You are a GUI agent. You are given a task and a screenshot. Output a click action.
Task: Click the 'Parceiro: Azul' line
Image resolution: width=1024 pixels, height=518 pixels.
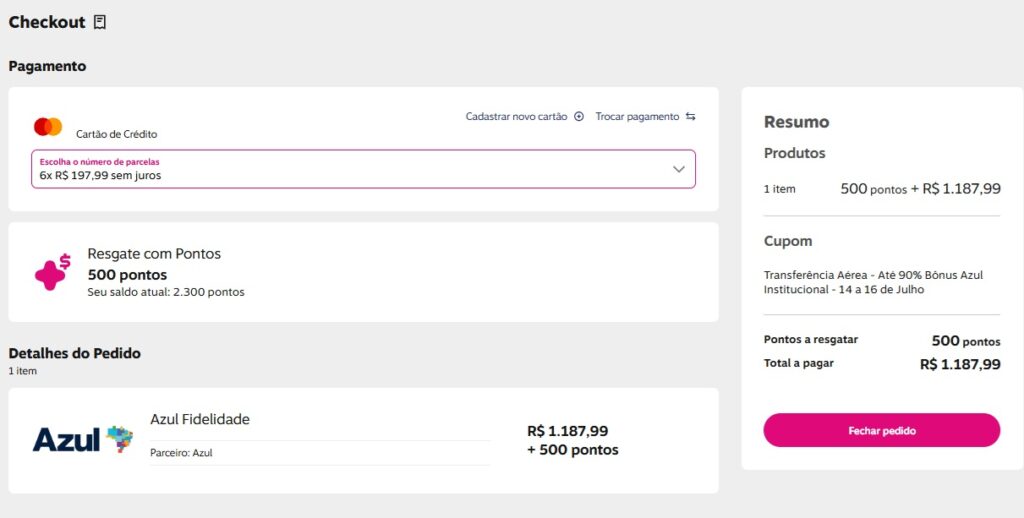181,453
